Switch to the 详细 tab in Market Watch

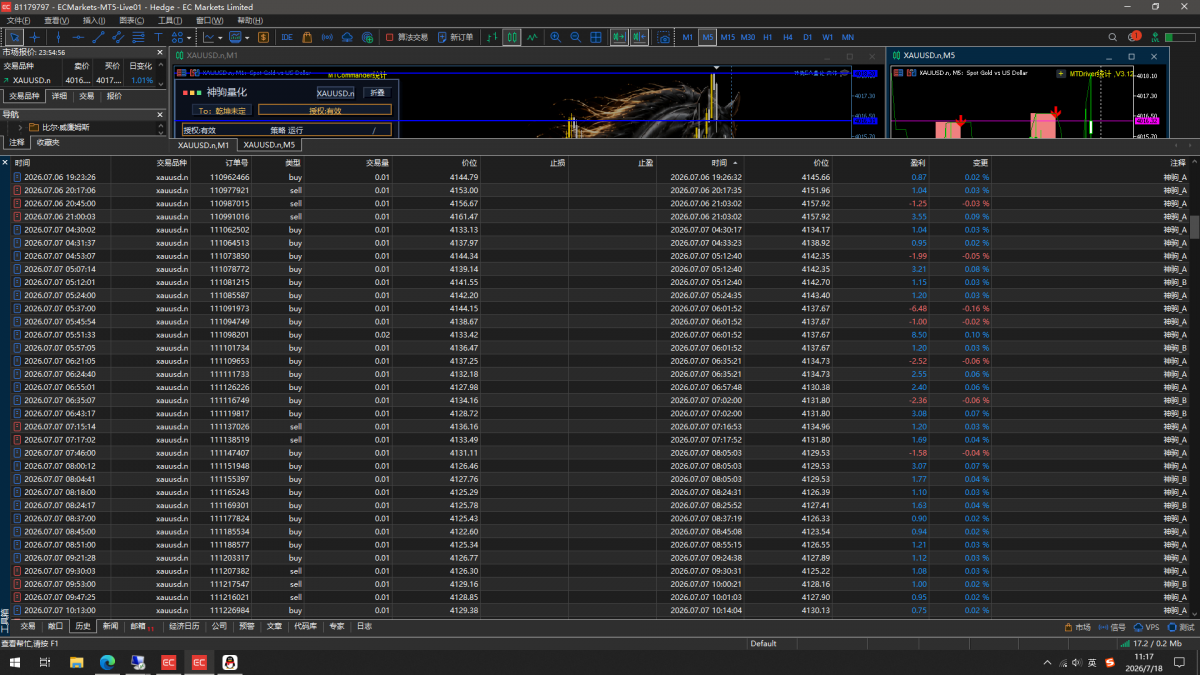59,96
